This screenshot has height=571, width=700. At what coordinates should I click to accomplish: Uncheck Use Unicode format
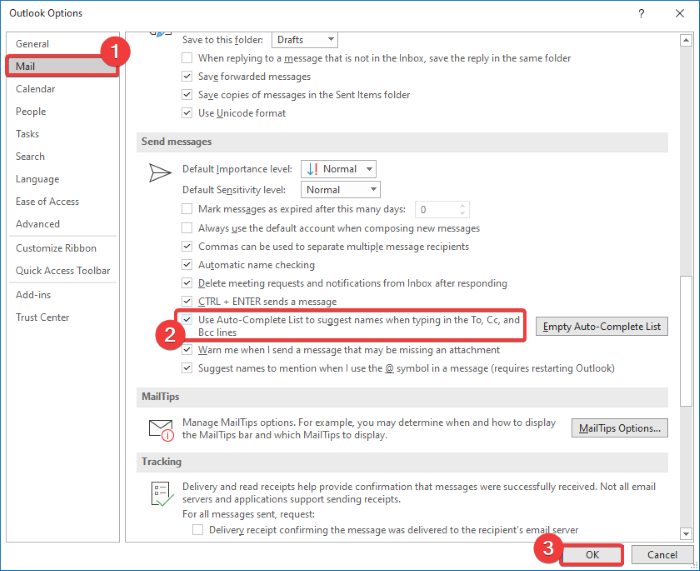(187, 113)
